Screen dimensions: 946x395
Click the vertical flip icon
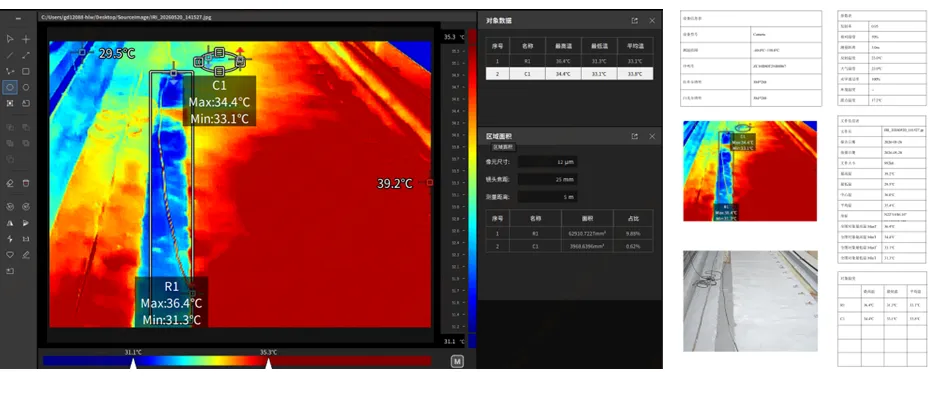26,223
